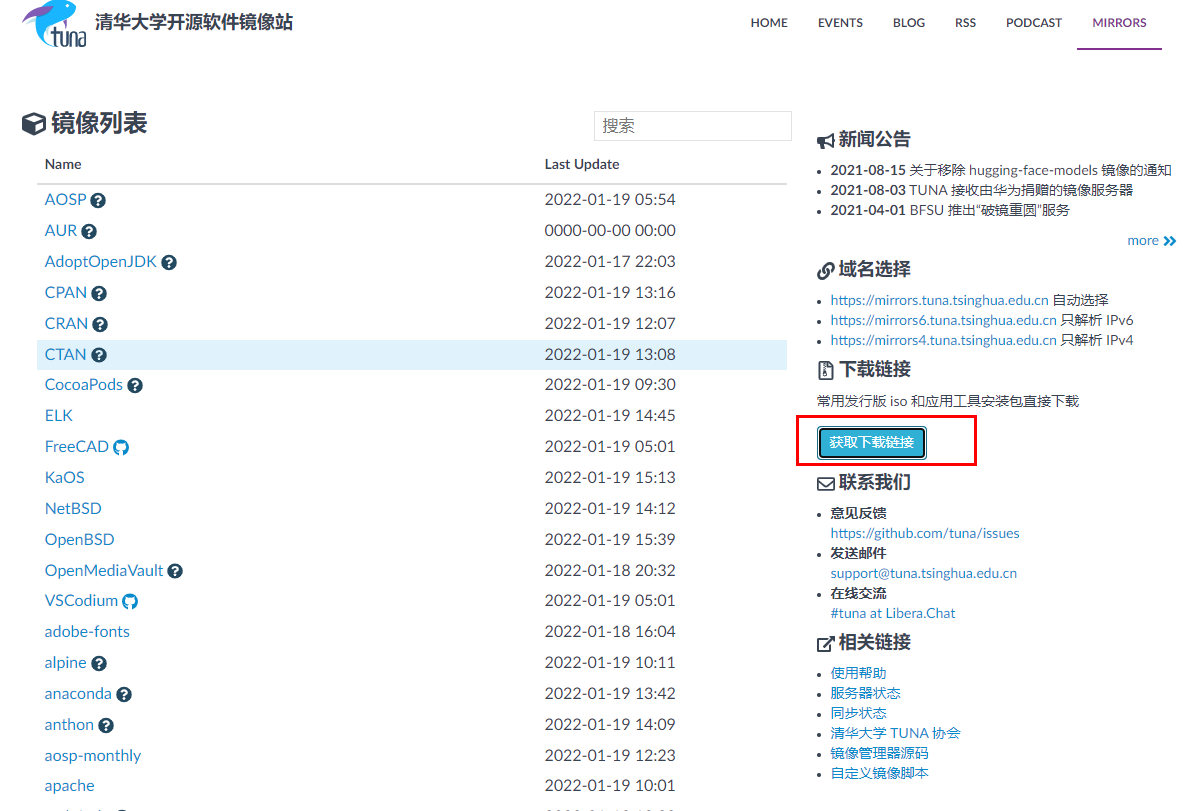Screen dimensions: 1204x811
Task: Open help icon next to anthon
Action: pos(106,725)
